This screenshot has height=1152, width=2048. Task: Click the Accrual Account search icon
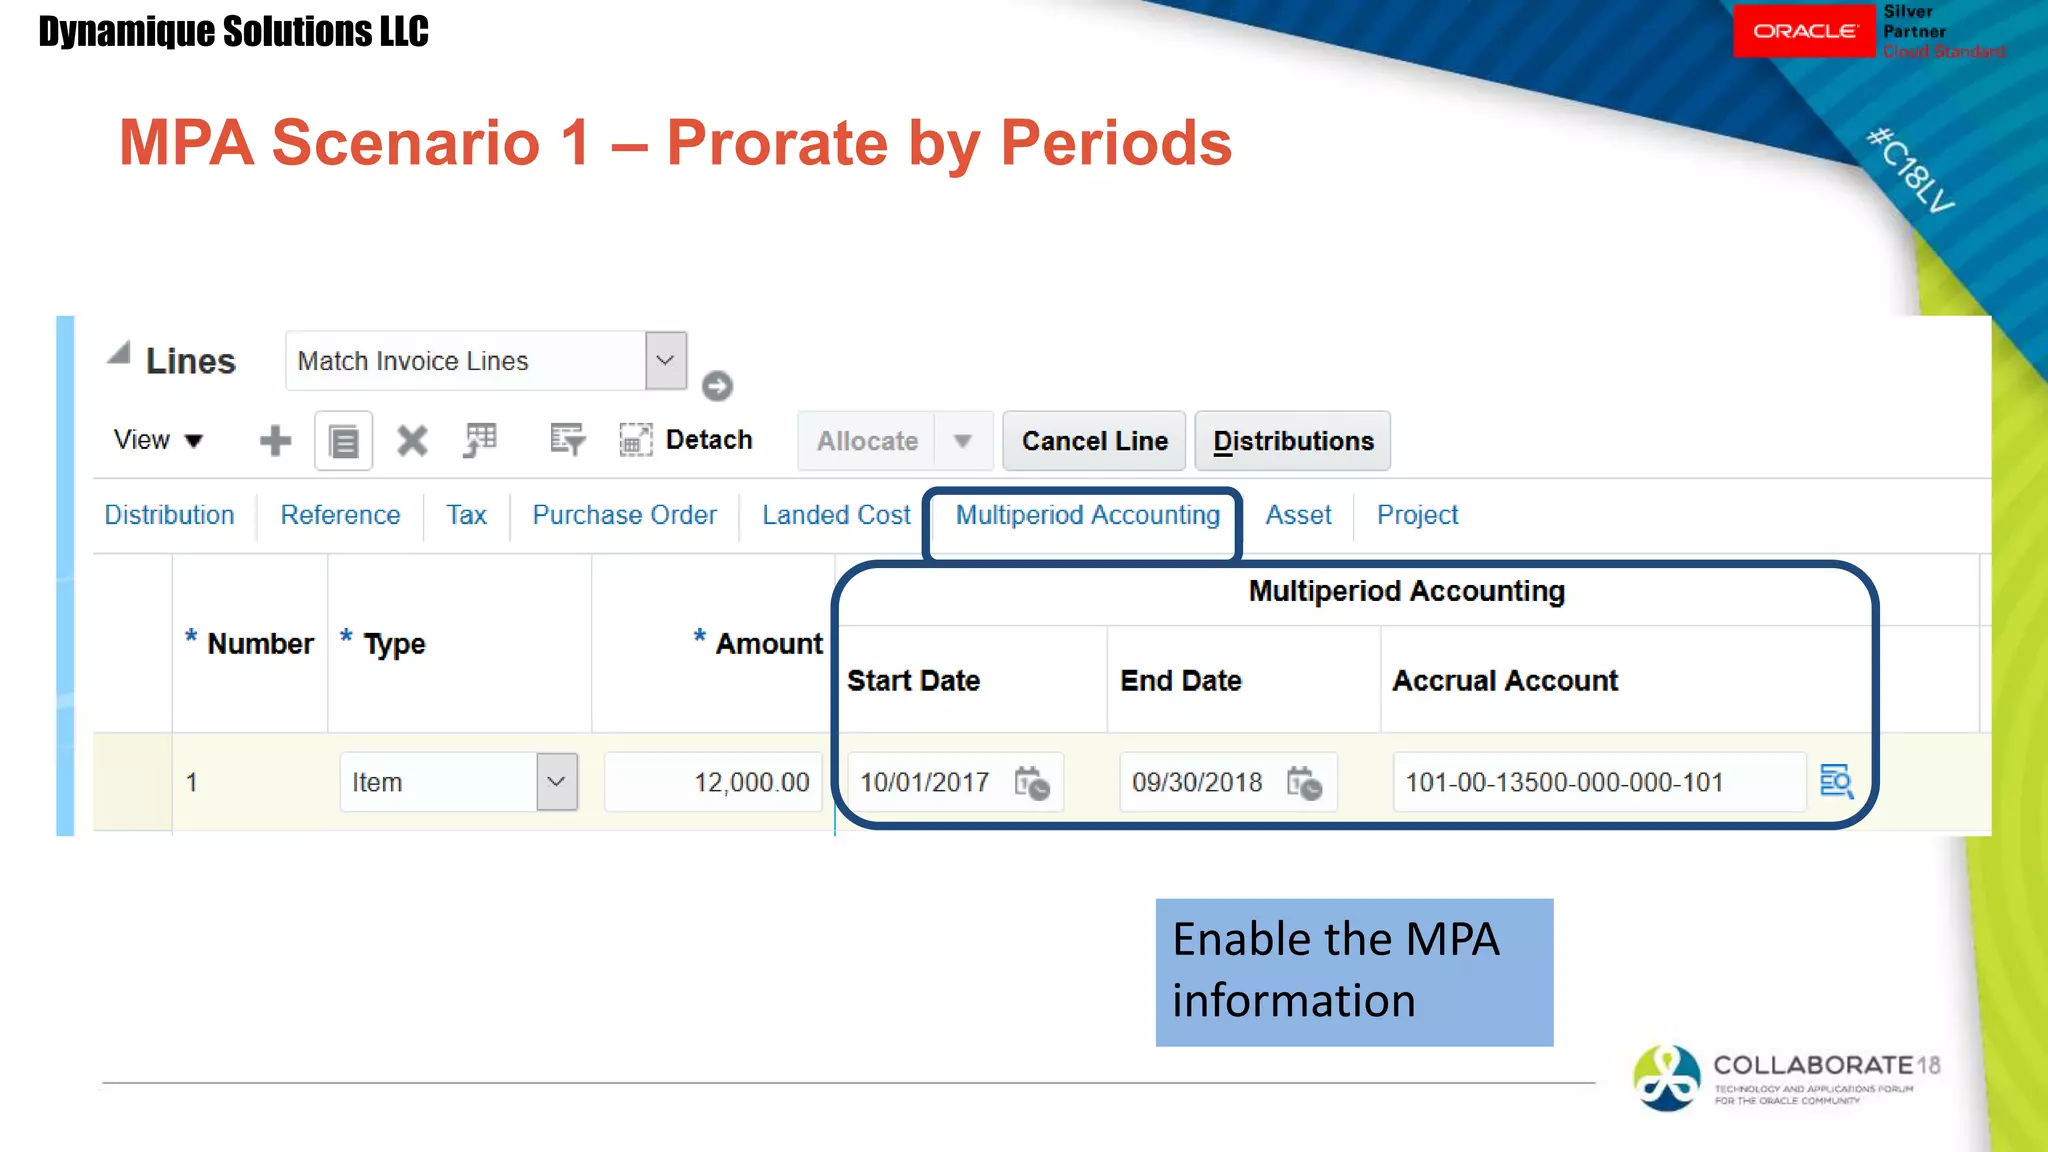[1836, 781]
